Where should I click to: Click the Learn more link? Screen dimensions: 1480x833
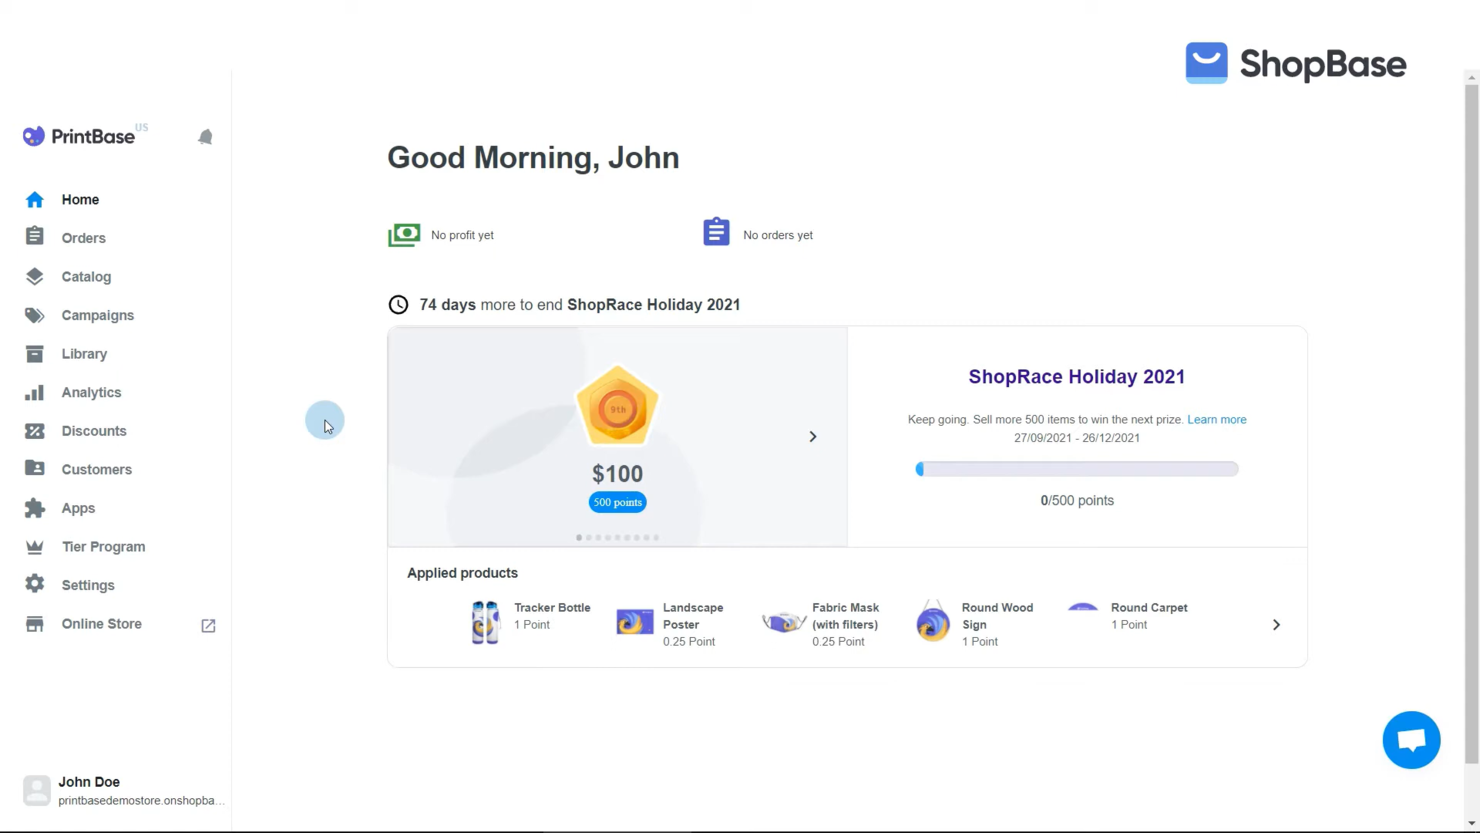coord(1217,419)
